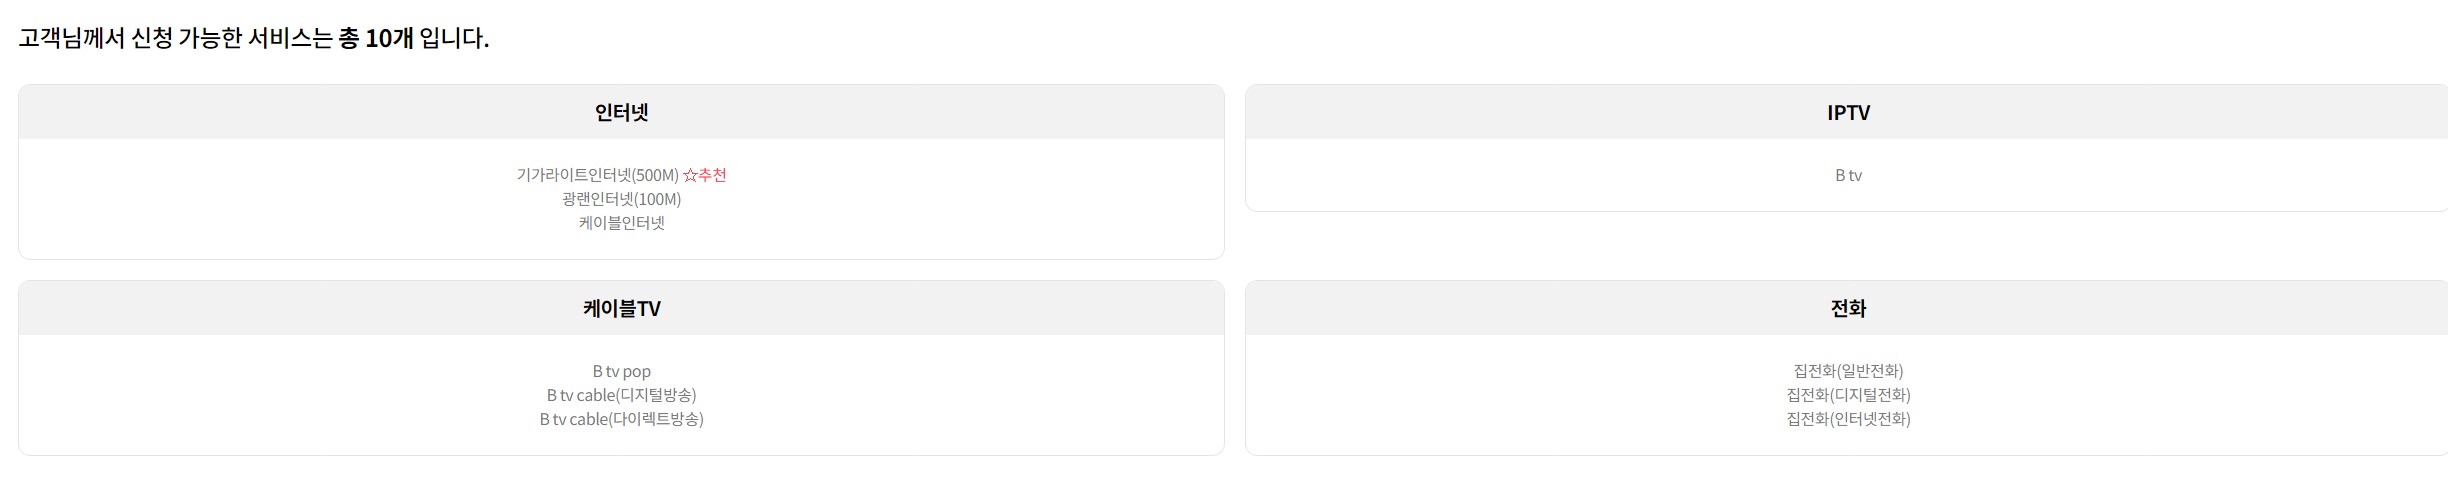Select 집전화(일반전화) phone service

[x=1847, y=371]
